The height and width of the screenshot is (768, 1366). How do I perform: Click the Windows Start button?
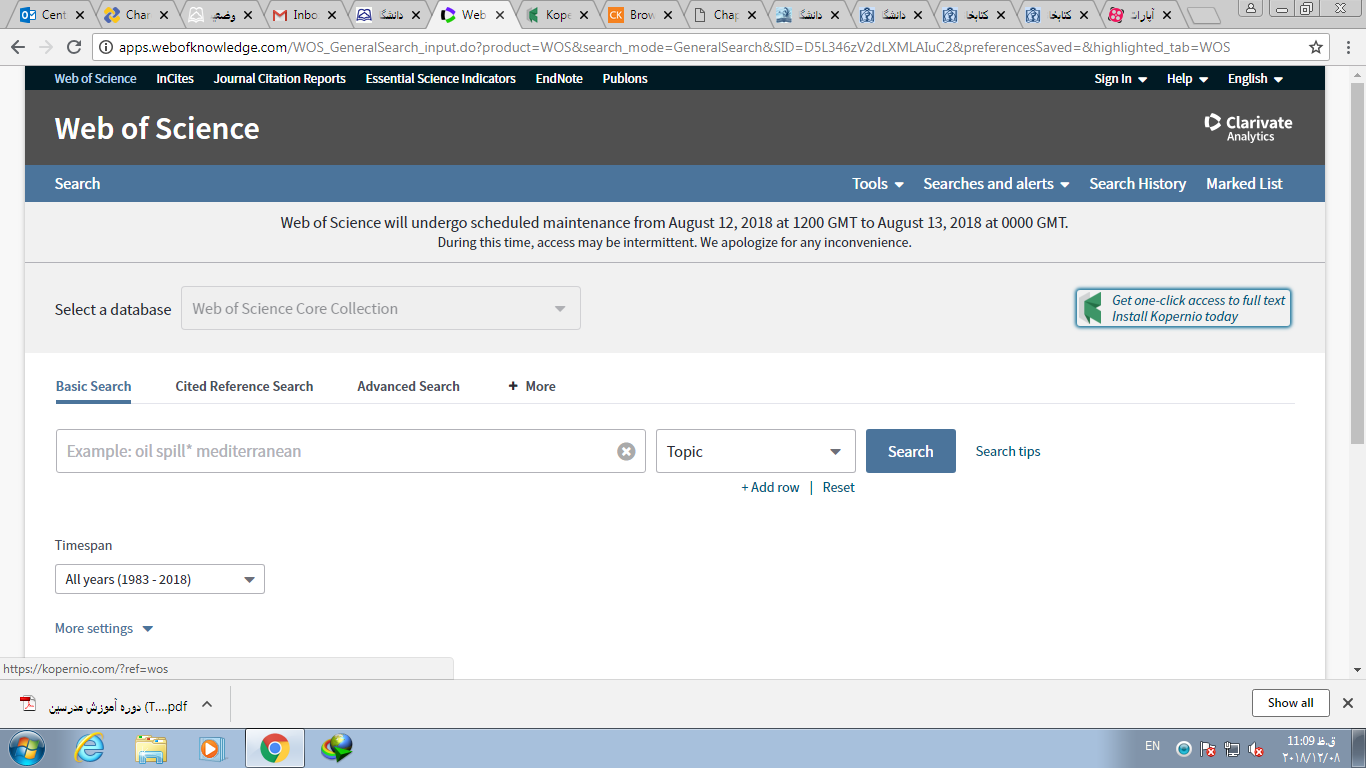27,748
